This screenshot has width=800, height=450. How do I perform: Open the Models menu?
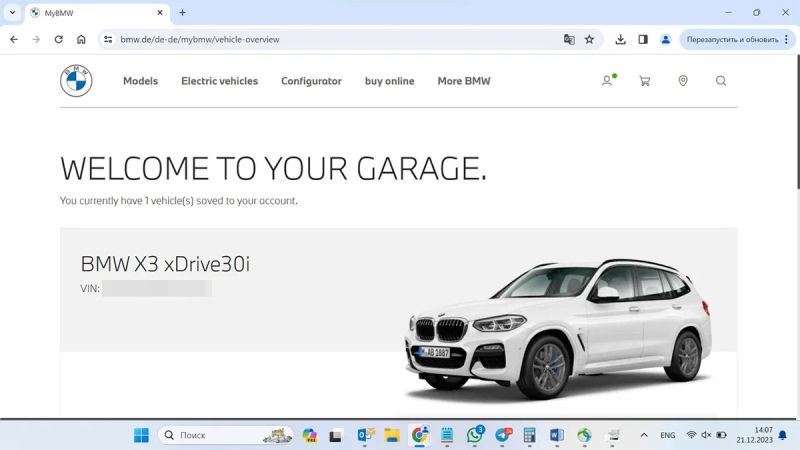point(140,81)
